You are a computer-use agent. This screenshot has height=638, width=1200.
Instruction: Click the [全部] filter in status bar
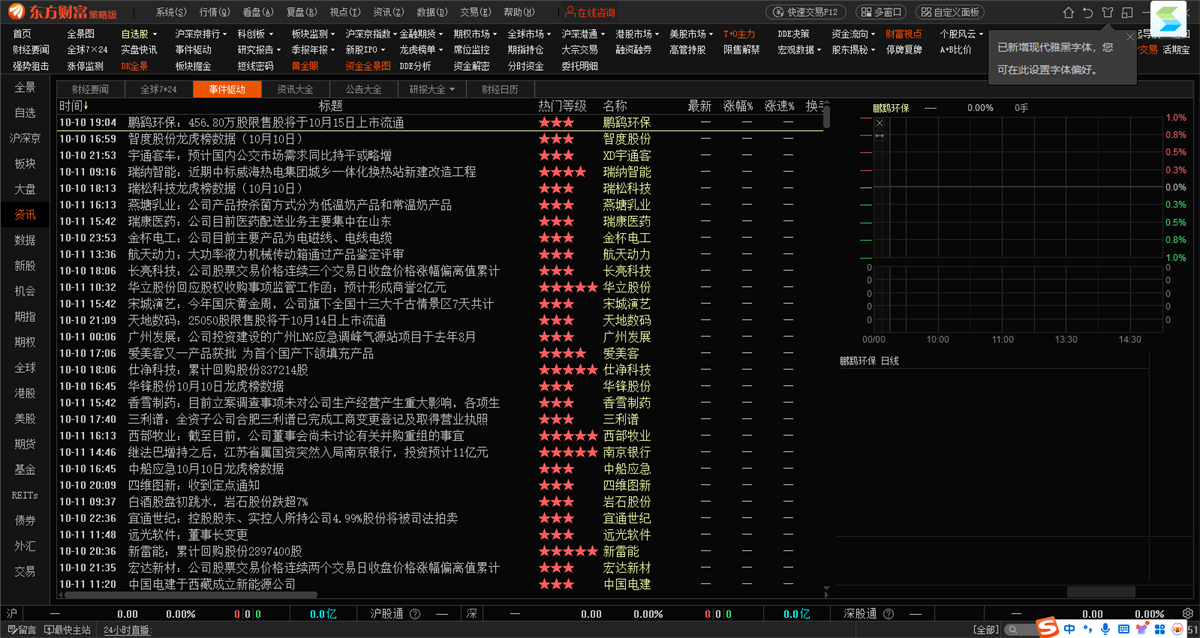[x=986, y=630]
